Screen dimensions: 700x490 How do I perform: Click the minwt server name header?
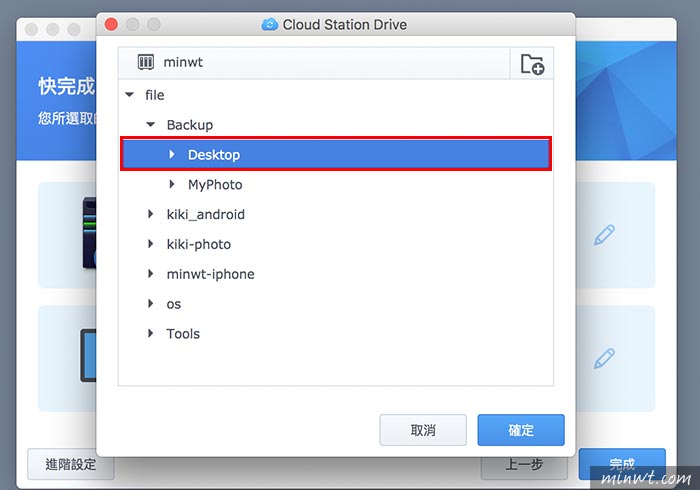tap(183, 62)
